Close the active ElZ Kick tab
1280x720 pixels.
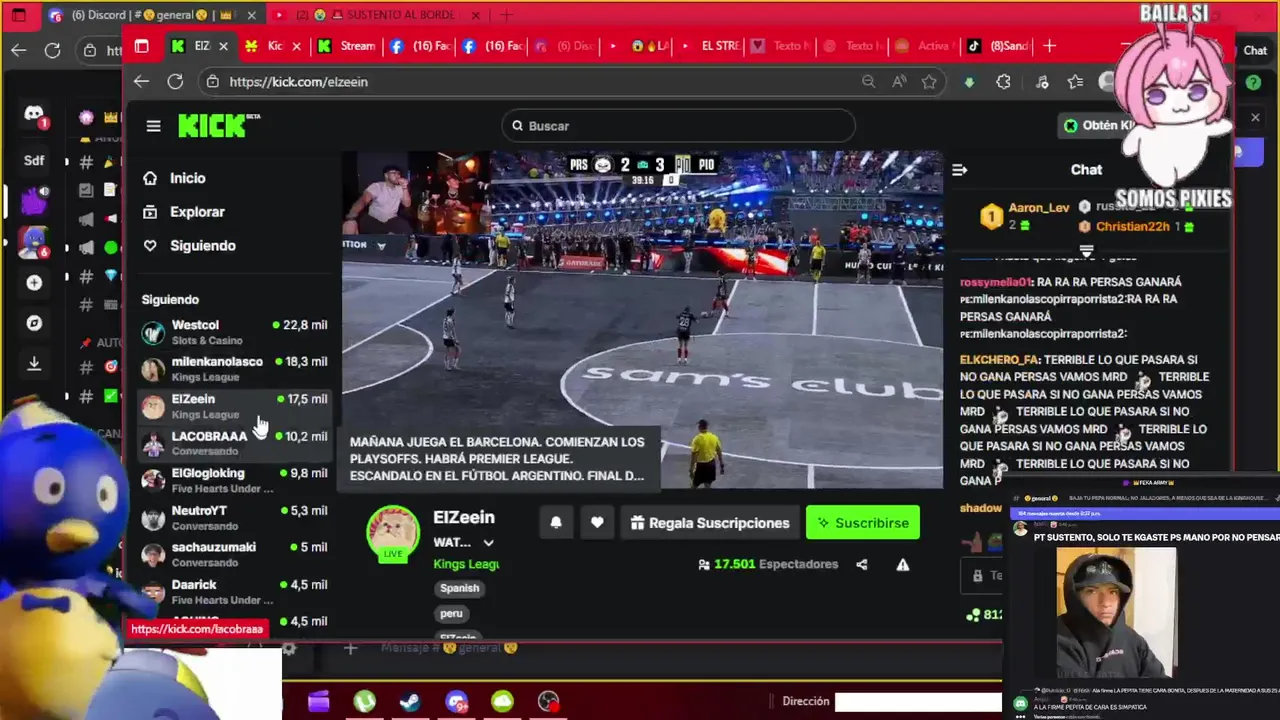click(x=224, y=46)
